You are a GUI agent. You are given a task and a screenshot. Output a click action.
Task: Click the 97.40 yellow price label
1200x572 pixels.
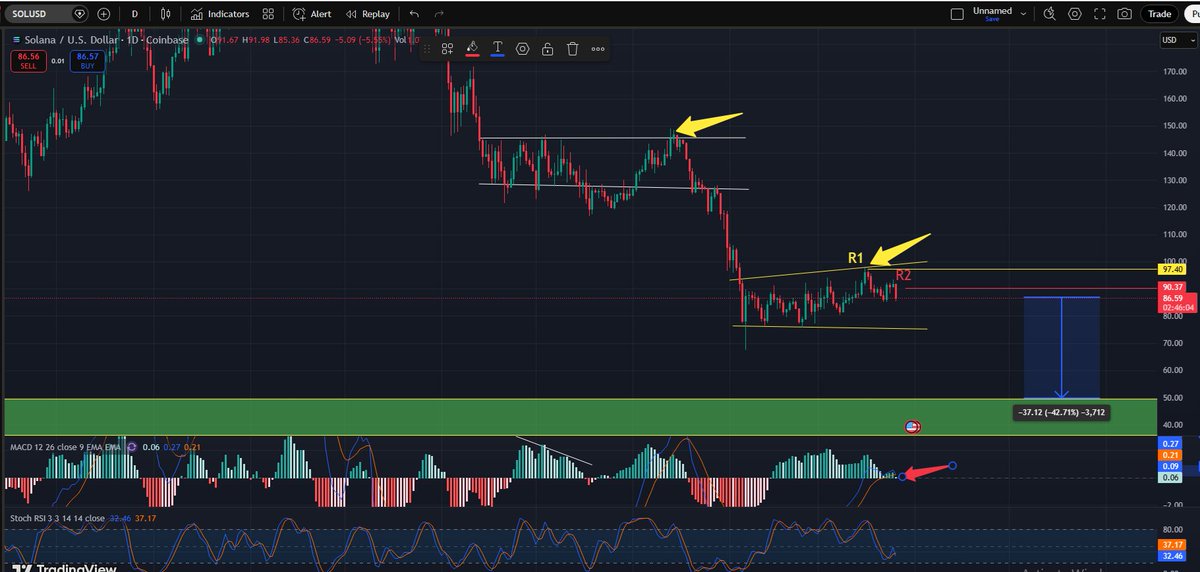click(1173, 270)
